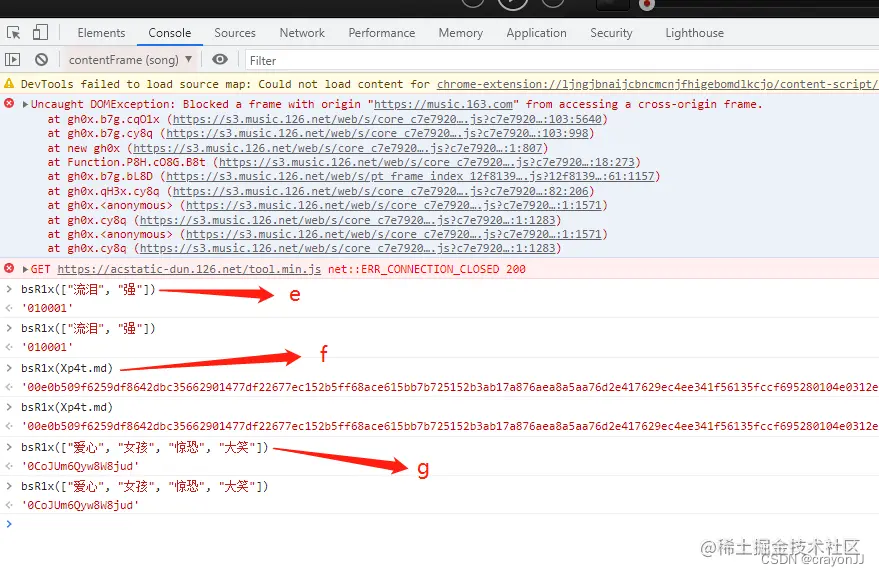This screenshot has width=879, height=576.
Task: Open stack link for gh0x.b7g.cq01x
Action: click(387, 119)
